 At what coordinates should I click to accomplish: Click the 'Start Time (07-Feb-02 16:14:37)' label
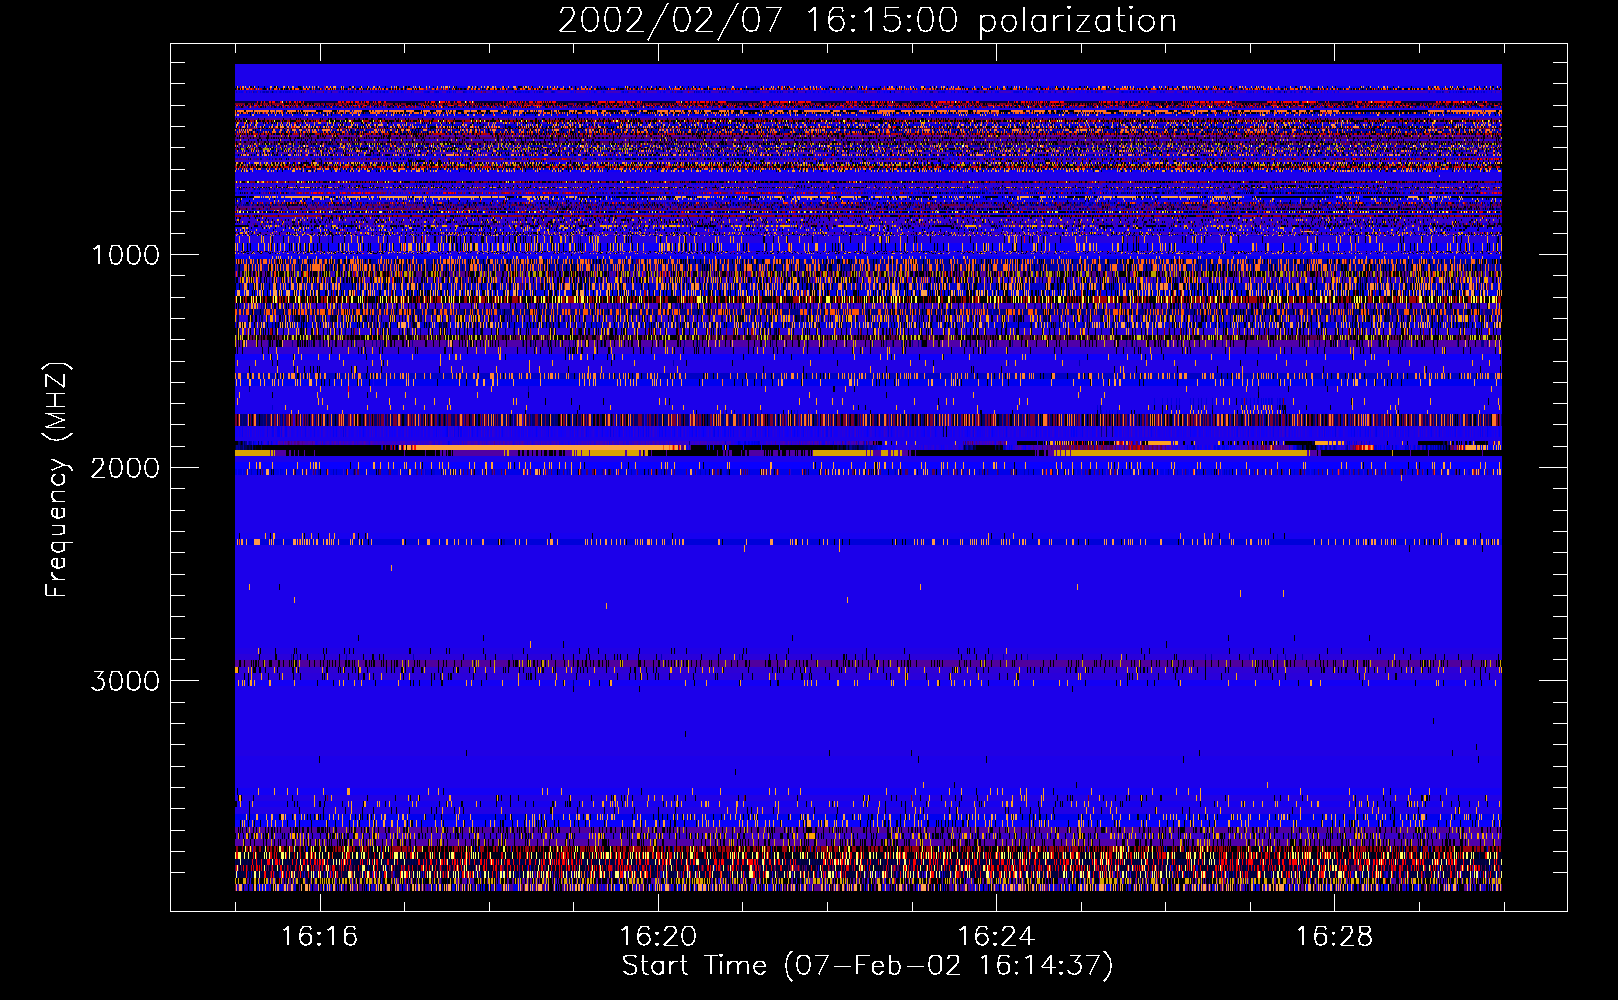[867, 966]
